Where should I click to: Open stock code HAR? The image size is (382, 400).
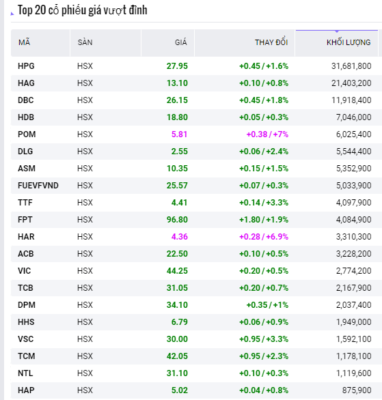(x=26, y=237)
